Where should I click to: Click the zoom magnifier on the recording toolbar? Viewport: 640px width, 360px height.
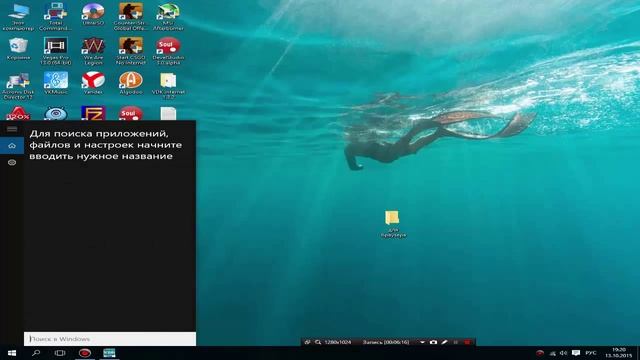coord(318,342)
